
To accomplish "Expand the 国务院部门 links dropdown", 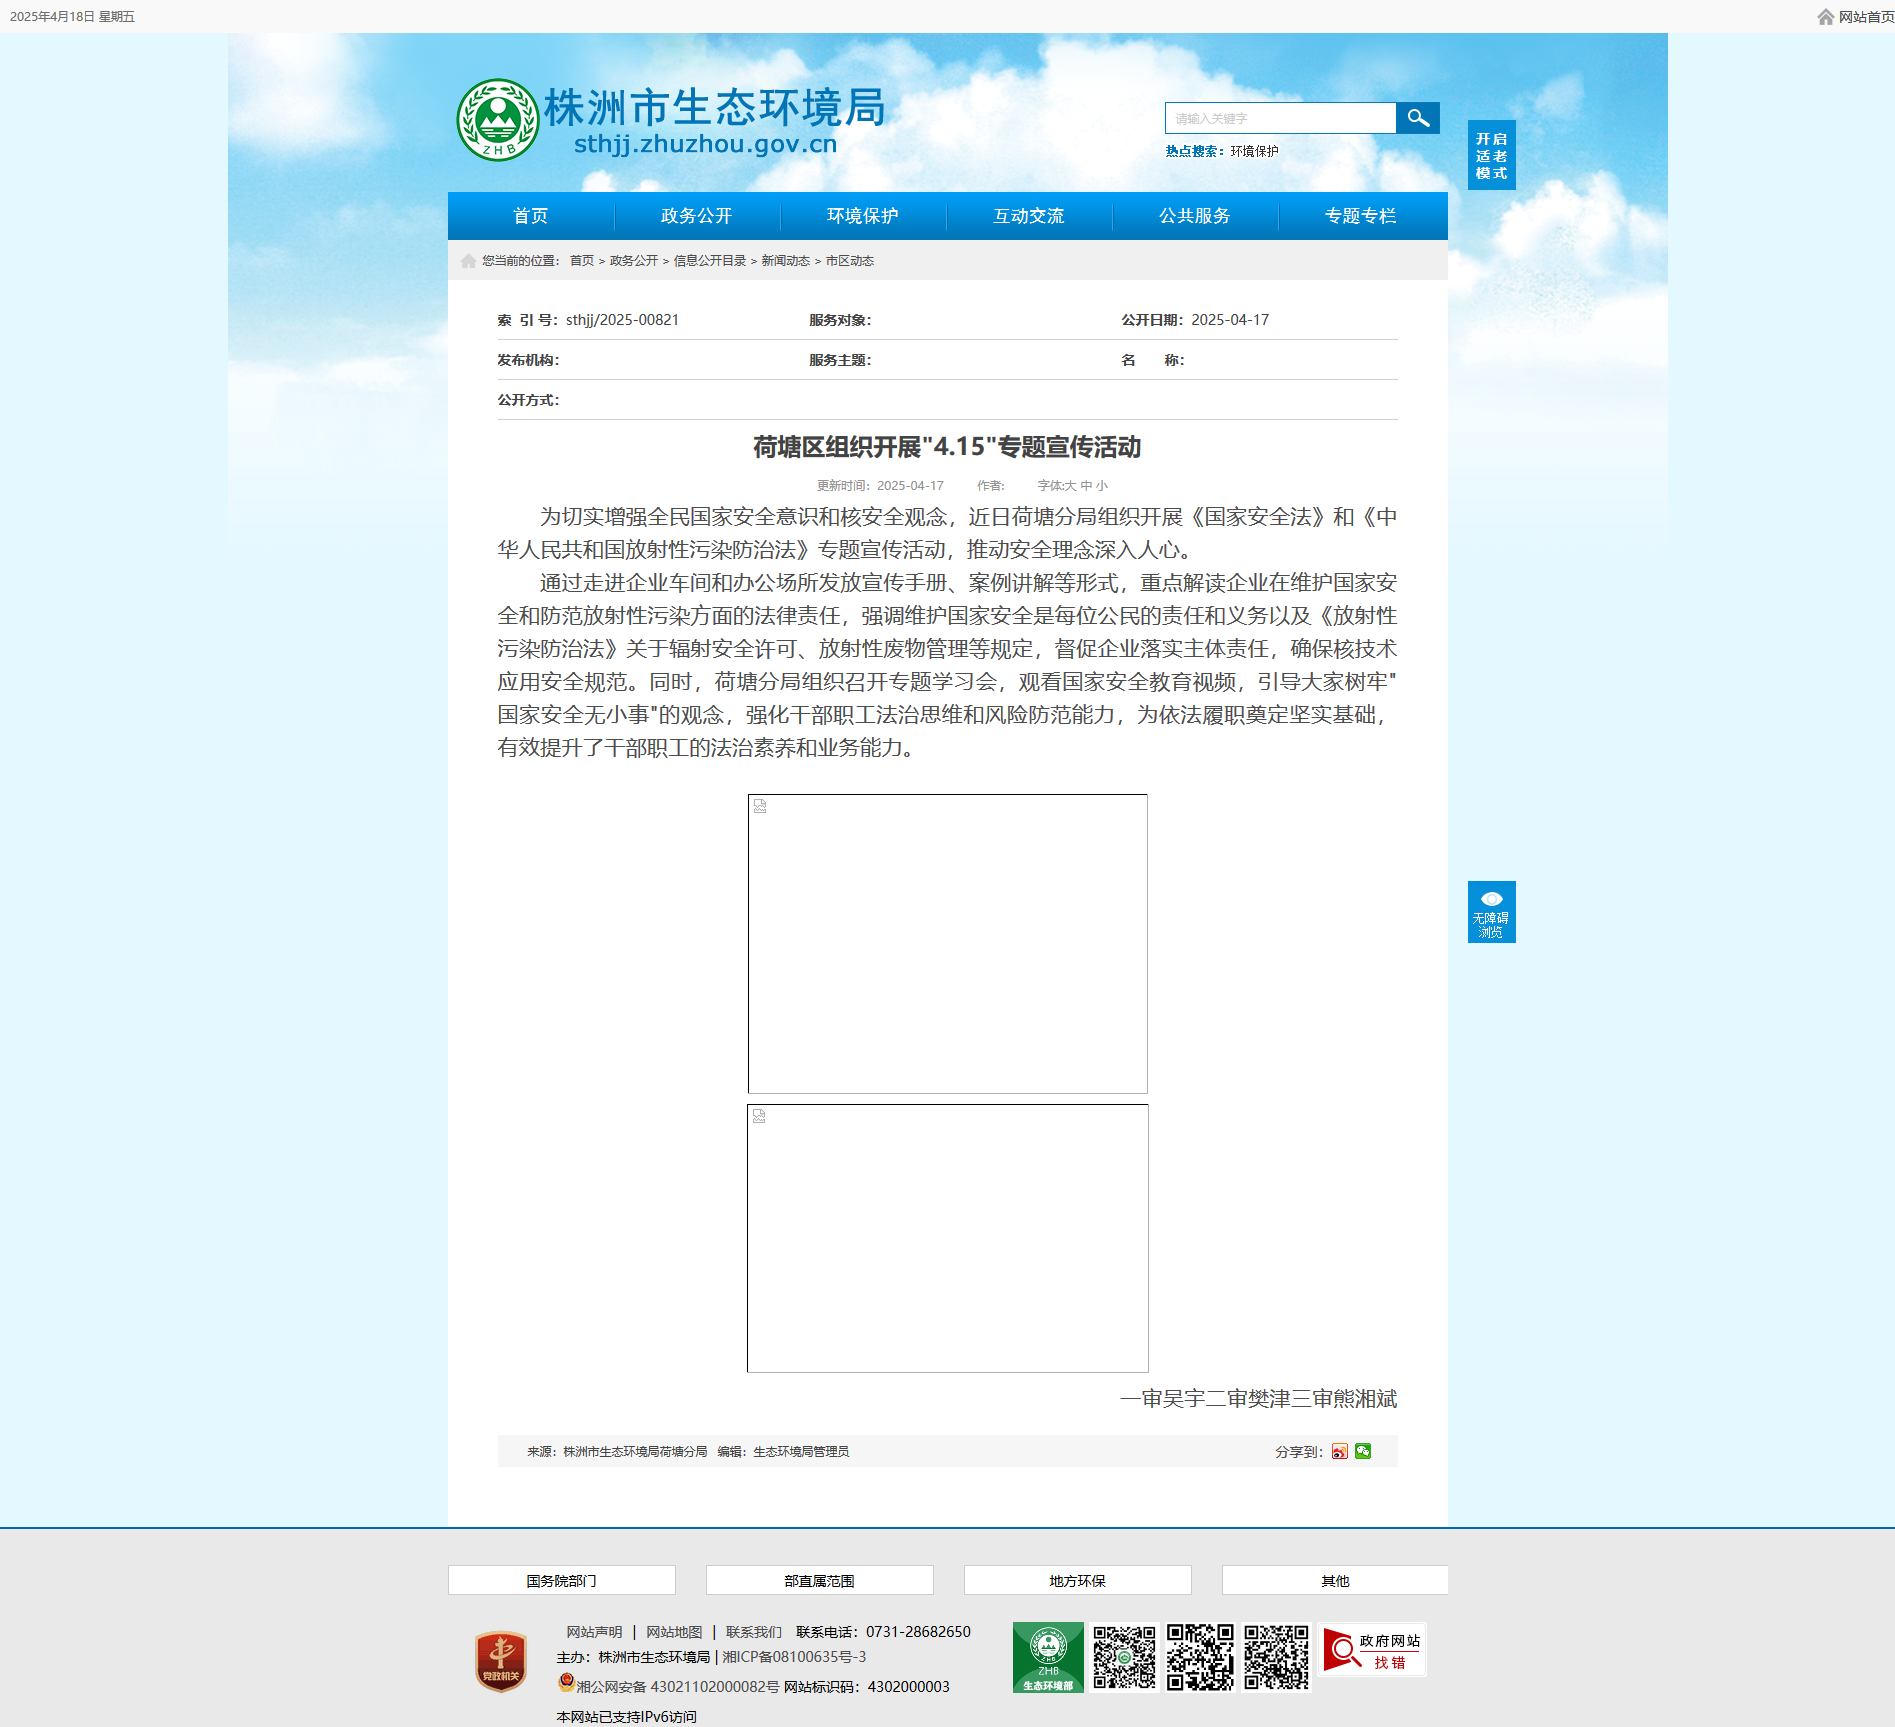I will pyautogui.click(x=561, y=1580).
